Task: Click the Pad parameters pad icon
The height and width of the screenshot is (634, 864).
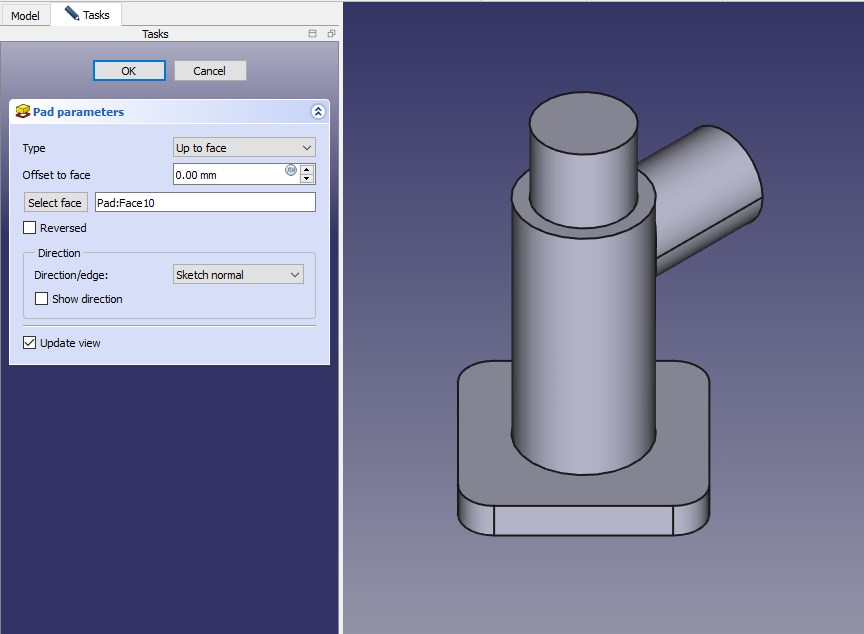Action: 22,112
